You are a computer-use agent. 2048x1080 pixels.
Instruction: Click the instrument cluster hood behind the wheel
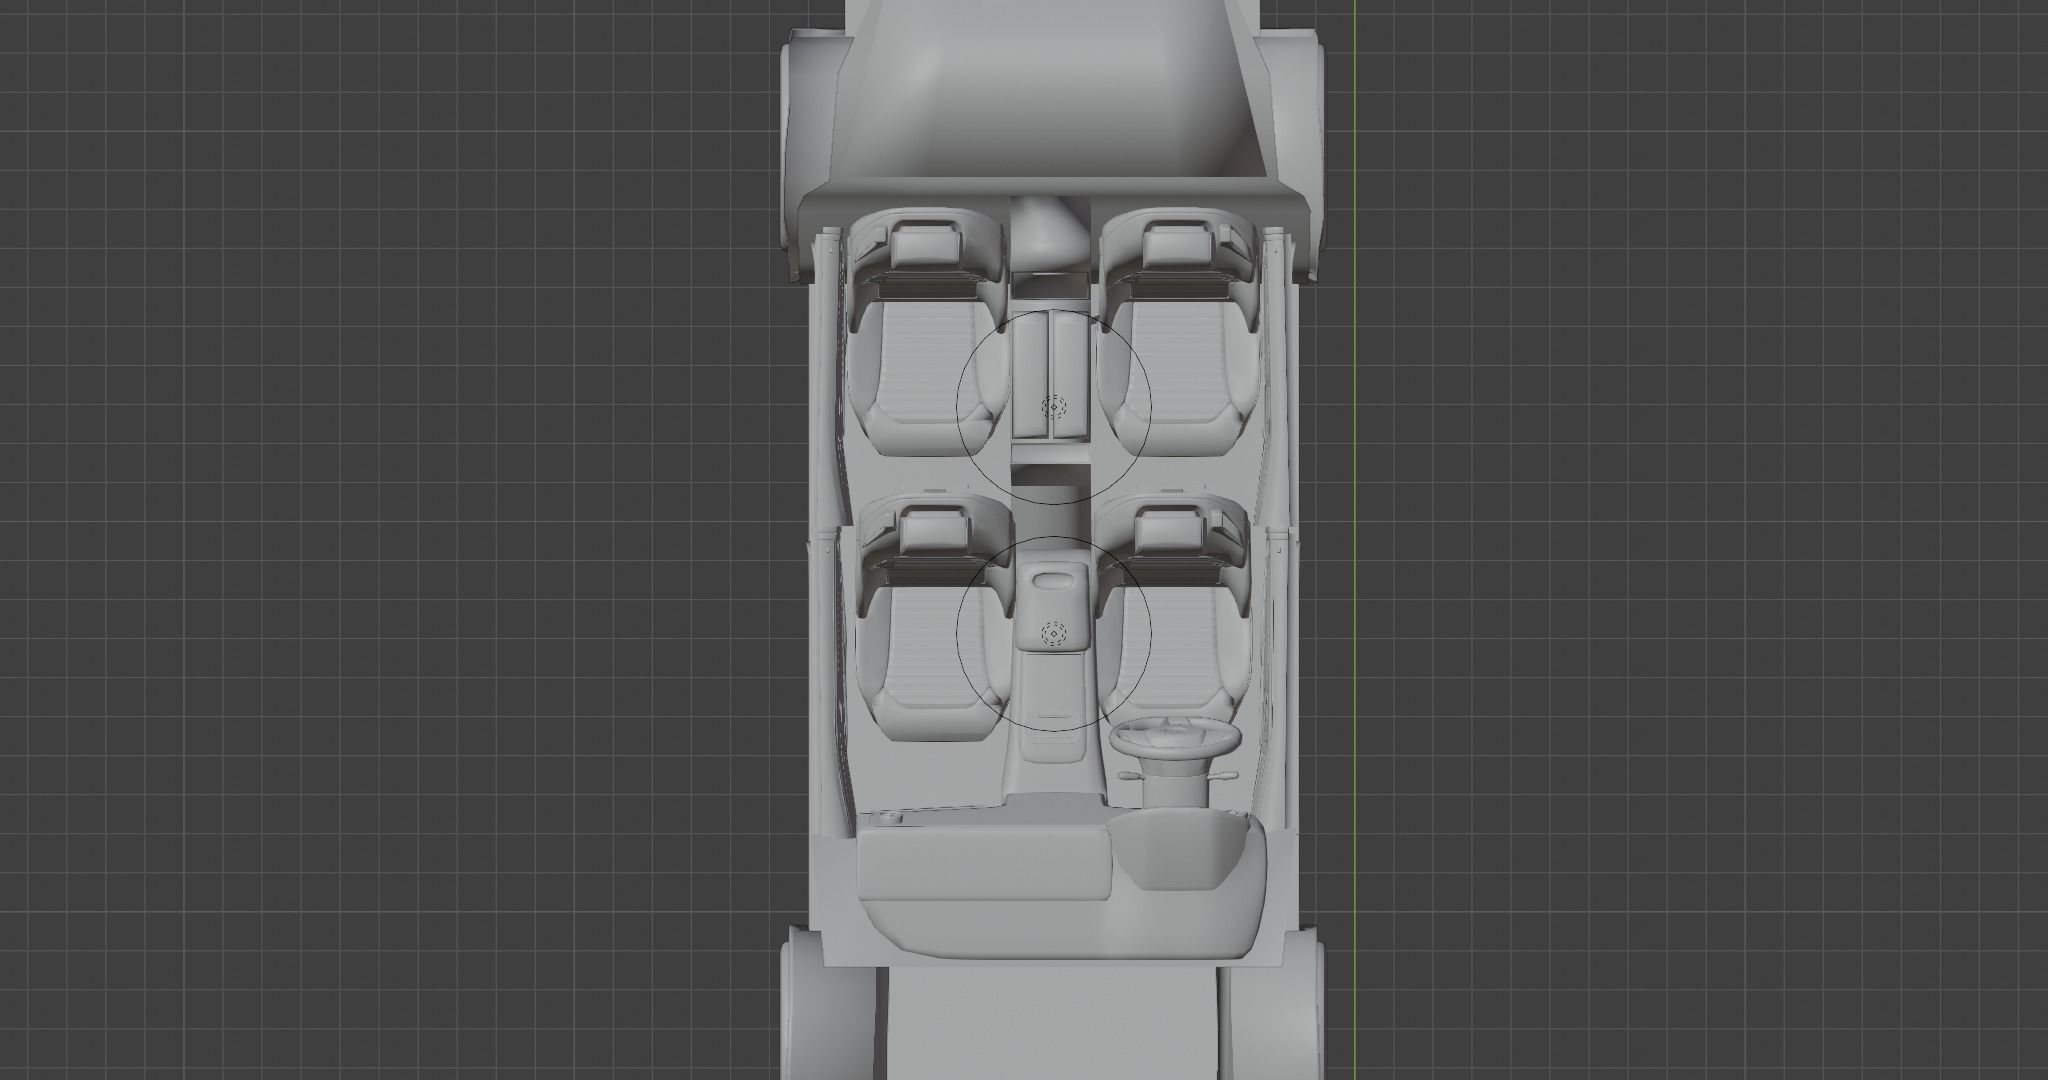click(x=1180, y=847)
